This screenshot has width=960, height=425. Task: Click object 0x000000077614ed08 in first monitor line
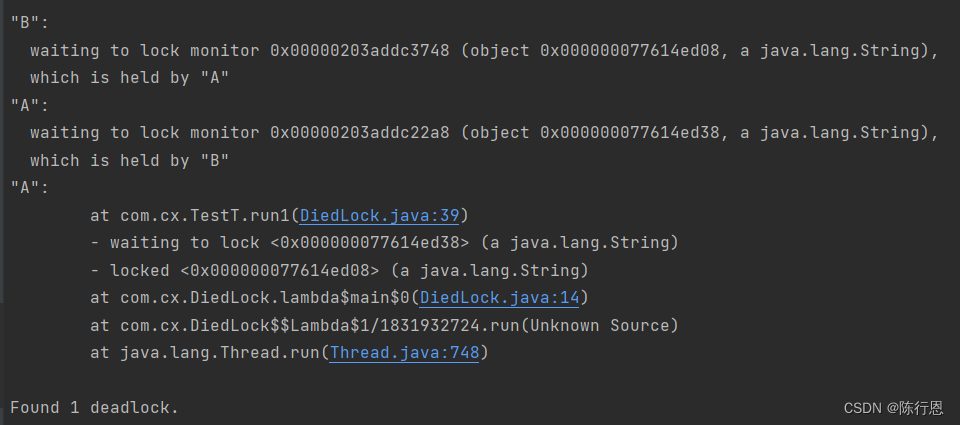click(x=630, y=50)
